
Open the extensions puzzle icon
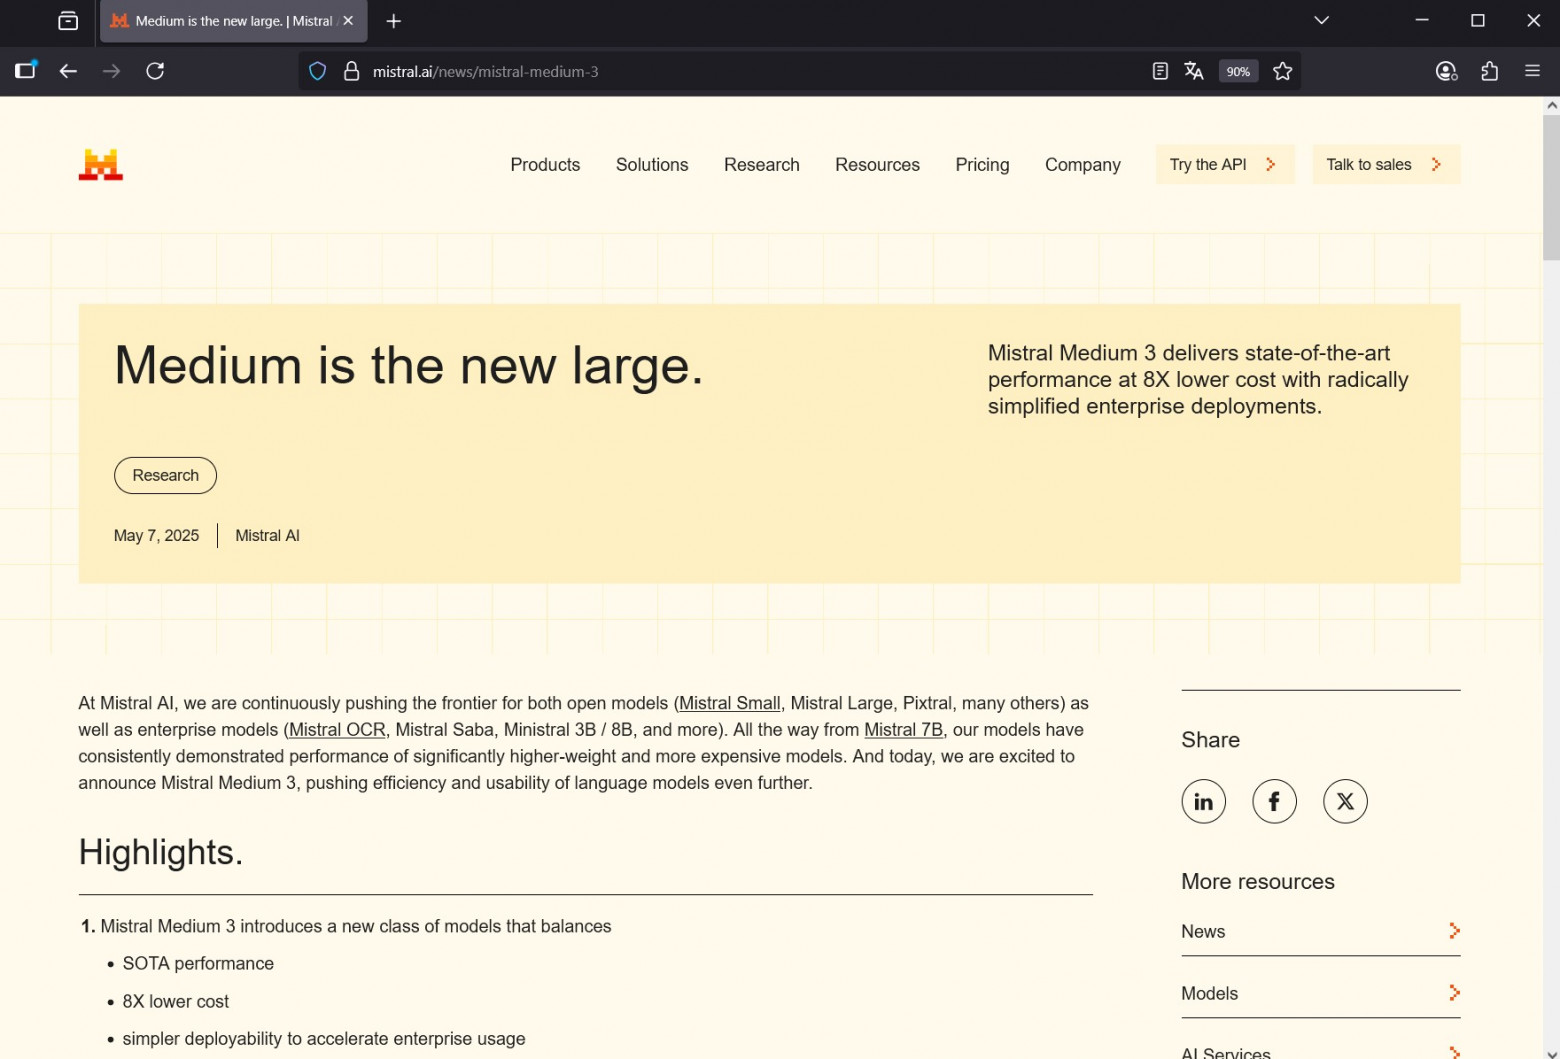[x=1490, y=71]
